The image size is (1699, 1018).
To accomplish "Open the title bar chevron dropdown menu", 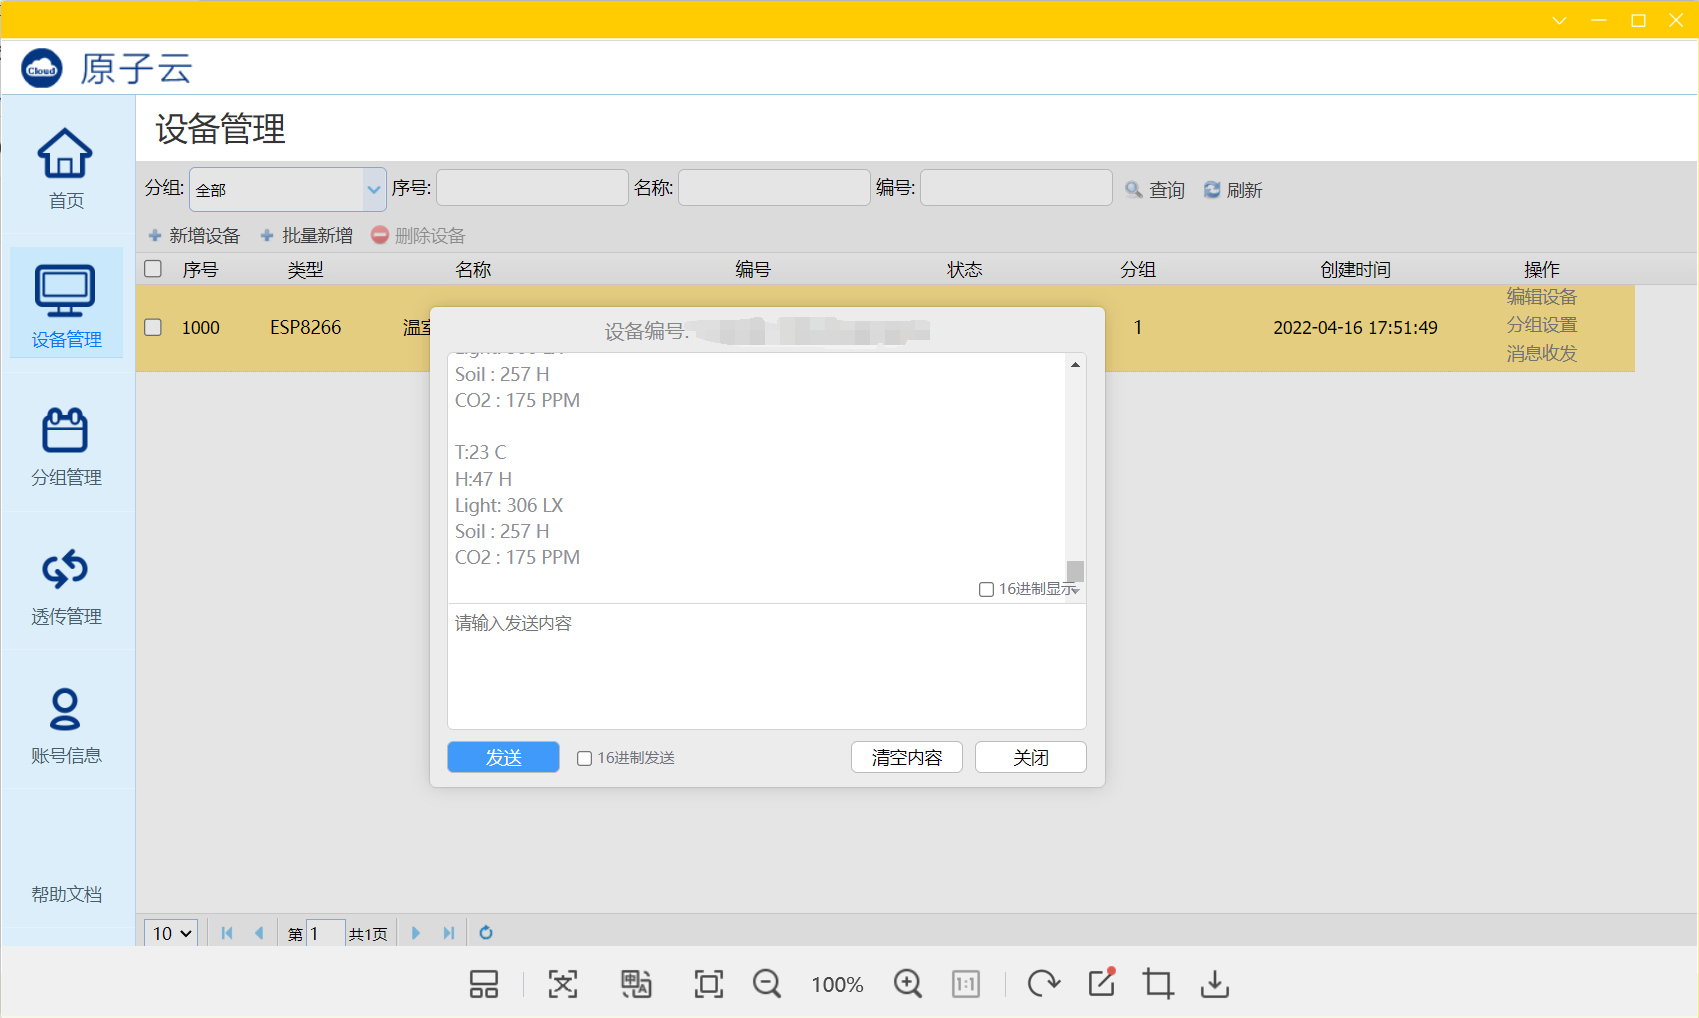I will (x=1559, y=20).
